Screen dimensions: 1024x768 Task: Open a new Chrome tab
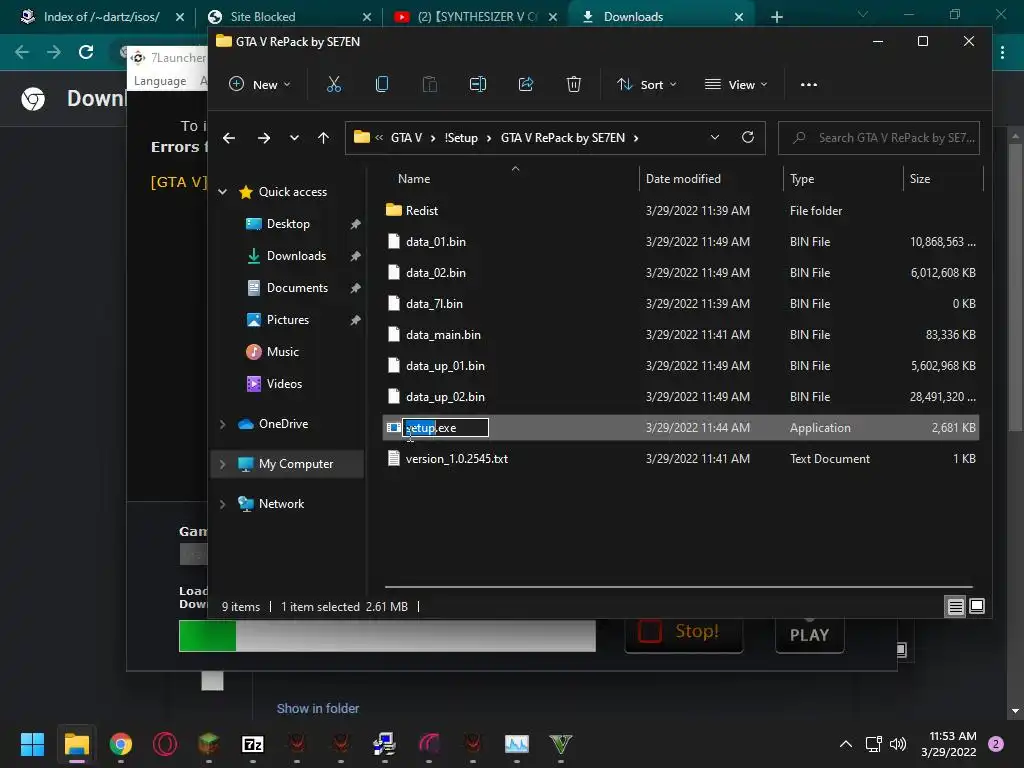pyautogui.click(x=776, y=16)
